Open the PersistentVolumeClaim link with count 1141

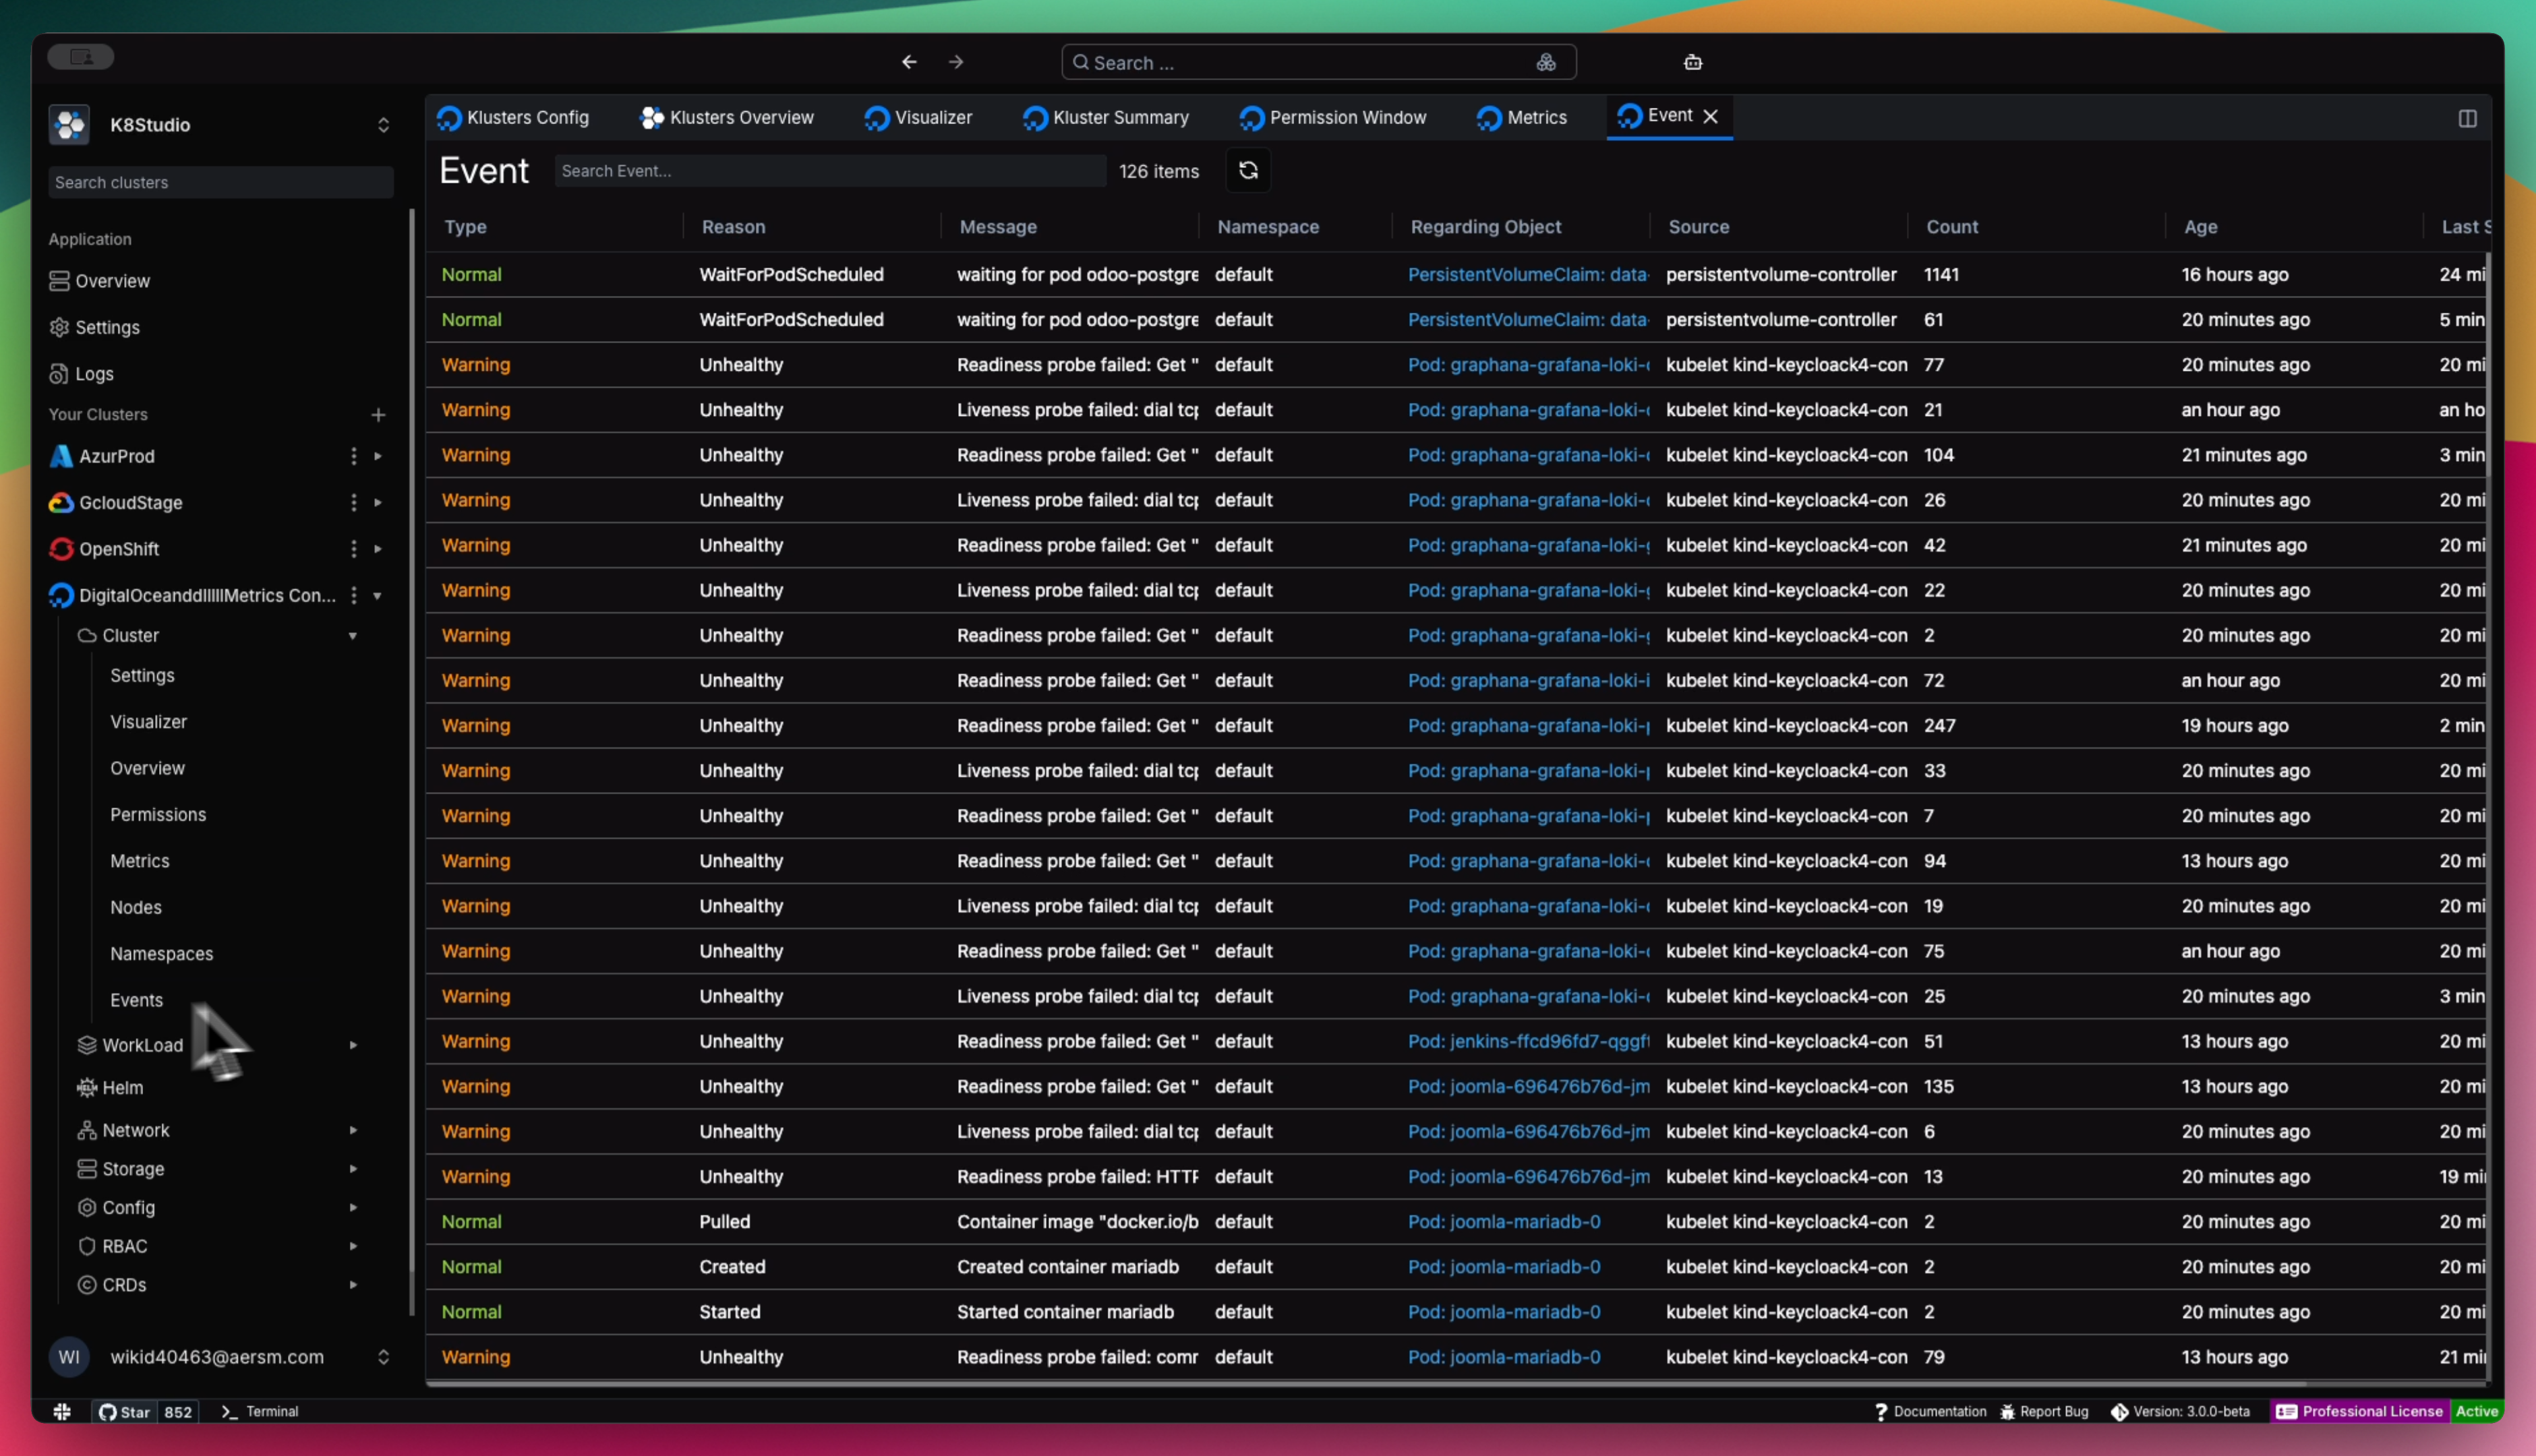1527,274
